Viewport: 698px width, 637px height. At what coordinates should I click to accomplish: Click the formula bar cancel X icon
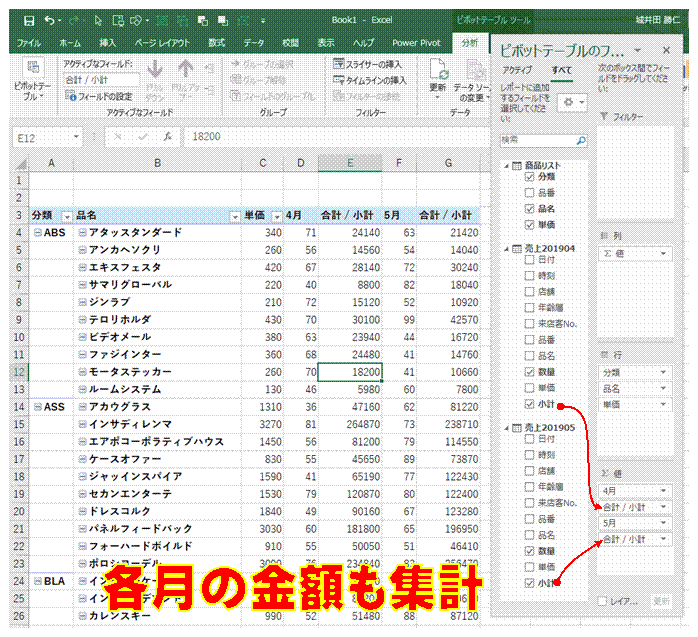[x=118, y=137]
